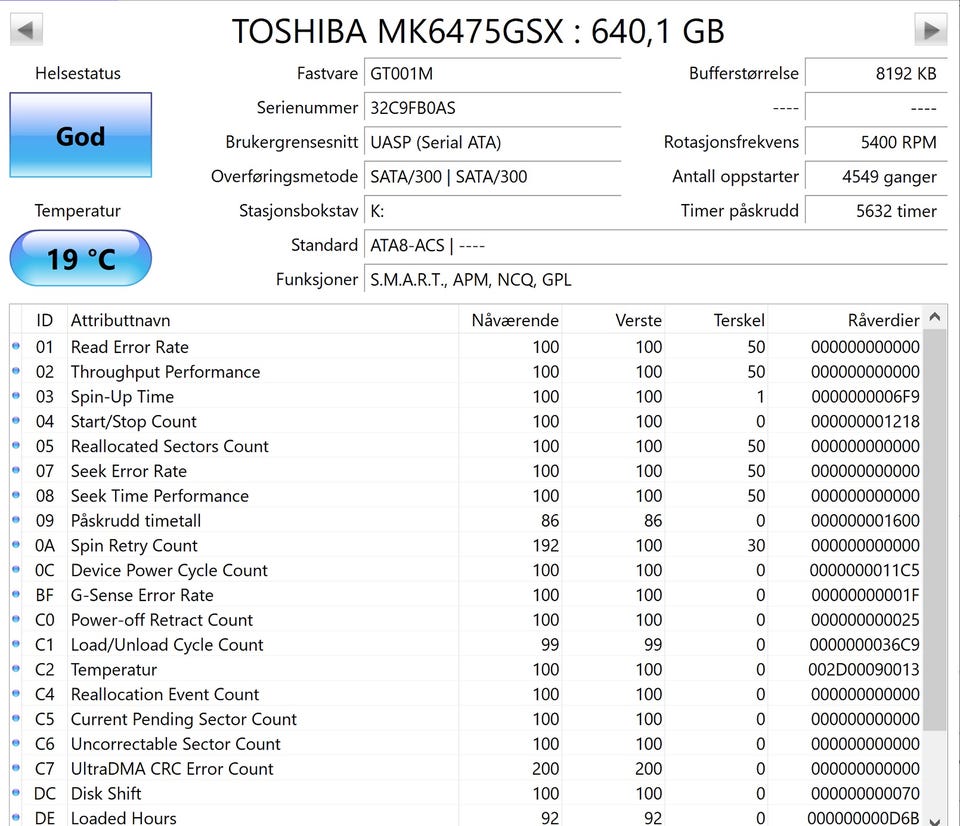Image resolution: width=960 pixels, height=826 pixels.
Task: Click the Attributtnavn column header
Action: 120,320
